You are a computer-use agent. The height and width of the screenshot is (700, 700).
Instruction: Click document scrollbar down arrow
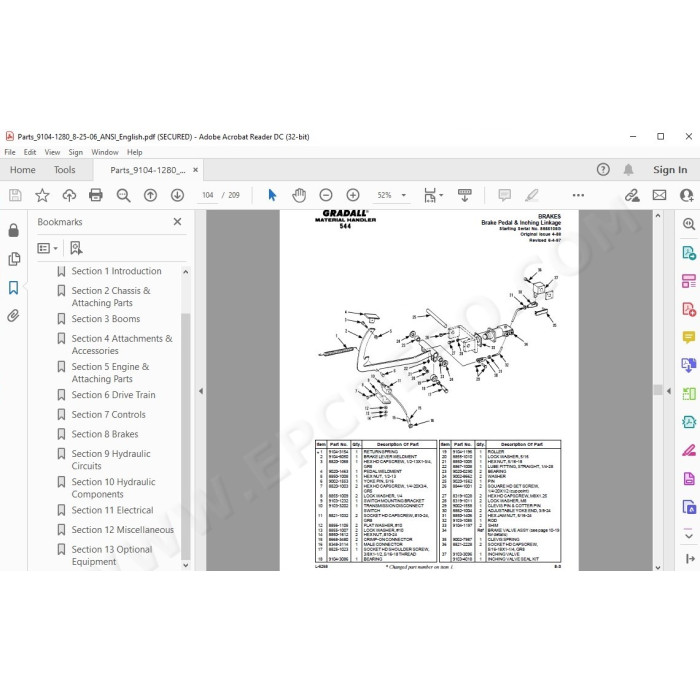tap(658, 567)
